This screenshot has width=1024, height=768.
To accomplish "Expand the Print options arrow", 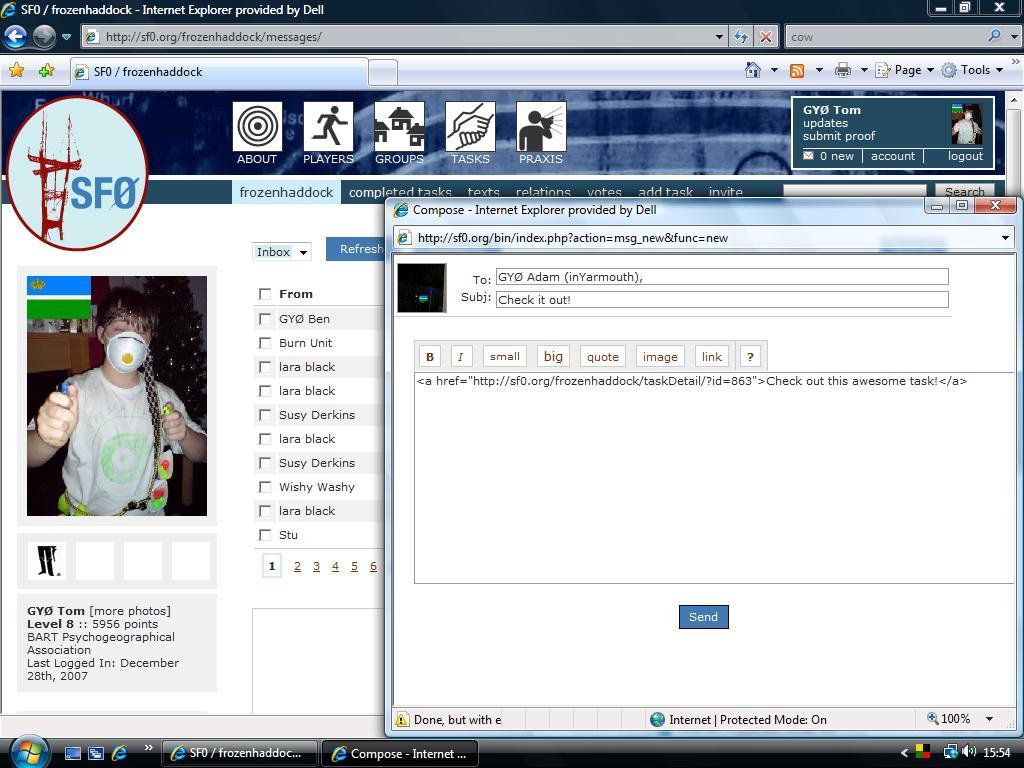I will 863,70.
